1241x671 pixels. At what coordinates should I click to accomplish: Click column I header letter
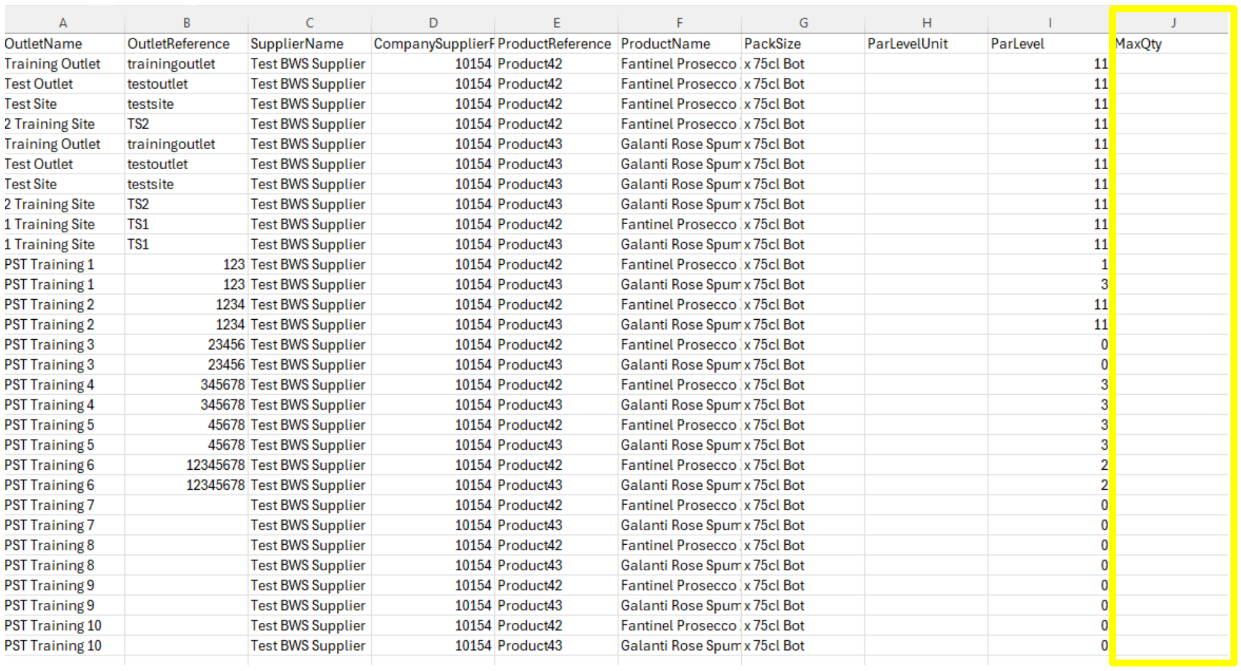(x=1050, y=23)
